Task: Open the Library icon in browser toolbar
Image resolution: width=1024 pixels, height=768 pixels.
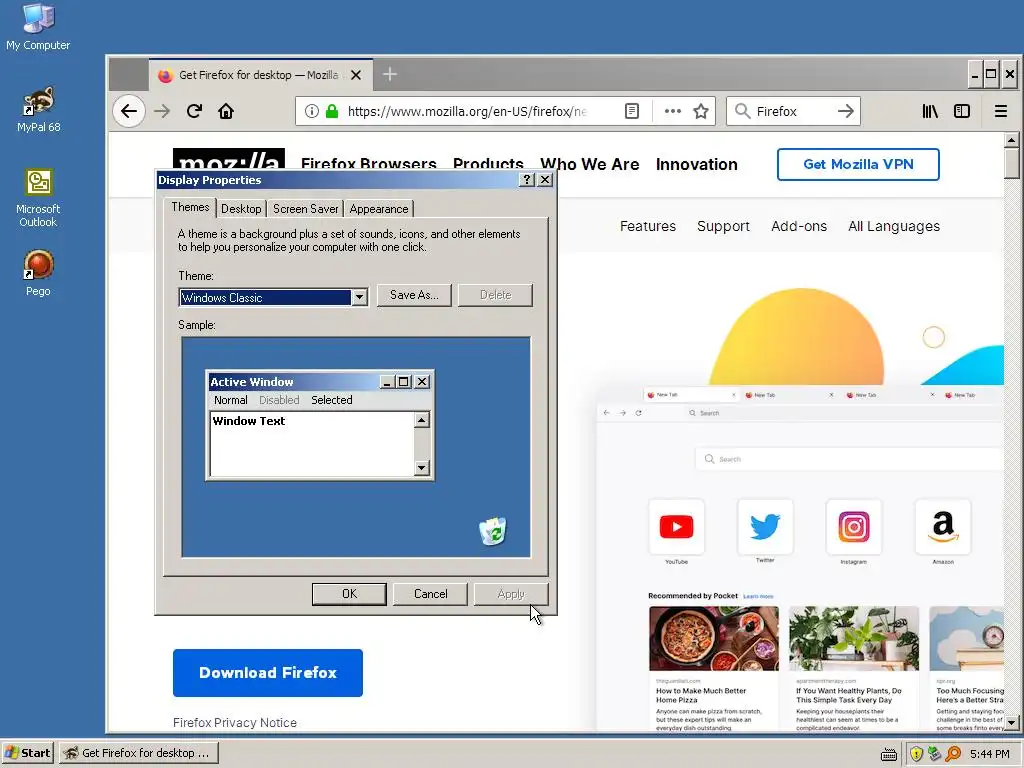Action: click(930, 111)
